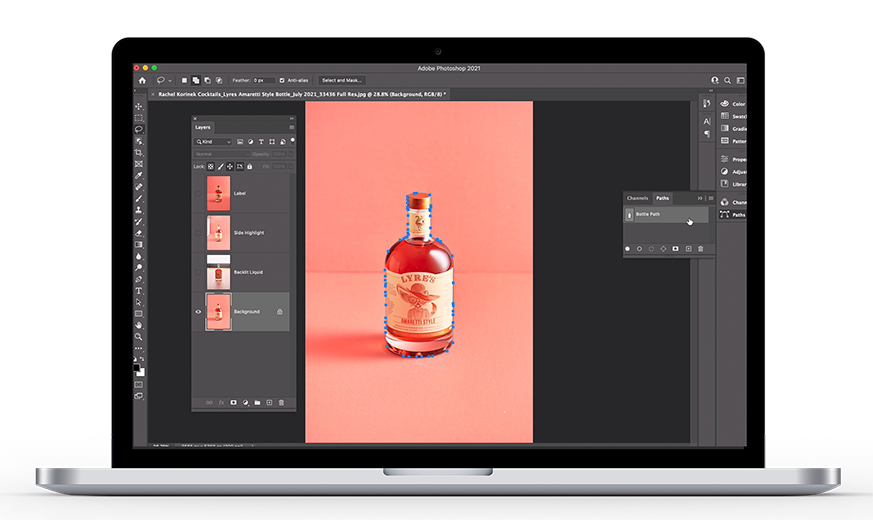The image size is (873, 520).
Task: Select the Eyedropper tool
Action: 139,175
